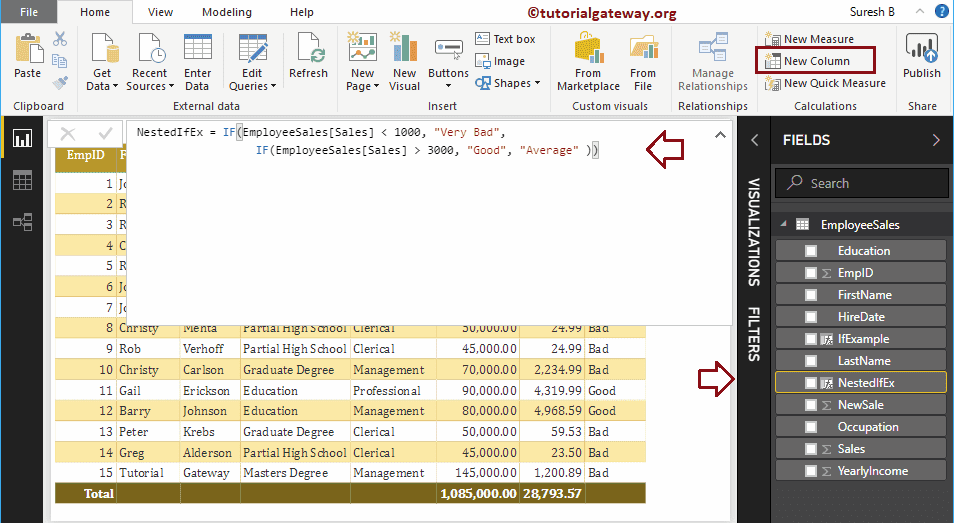Open the Buttons dropdown arrow
The width and height of the screenshot is (954, 523).
point(448,86)
